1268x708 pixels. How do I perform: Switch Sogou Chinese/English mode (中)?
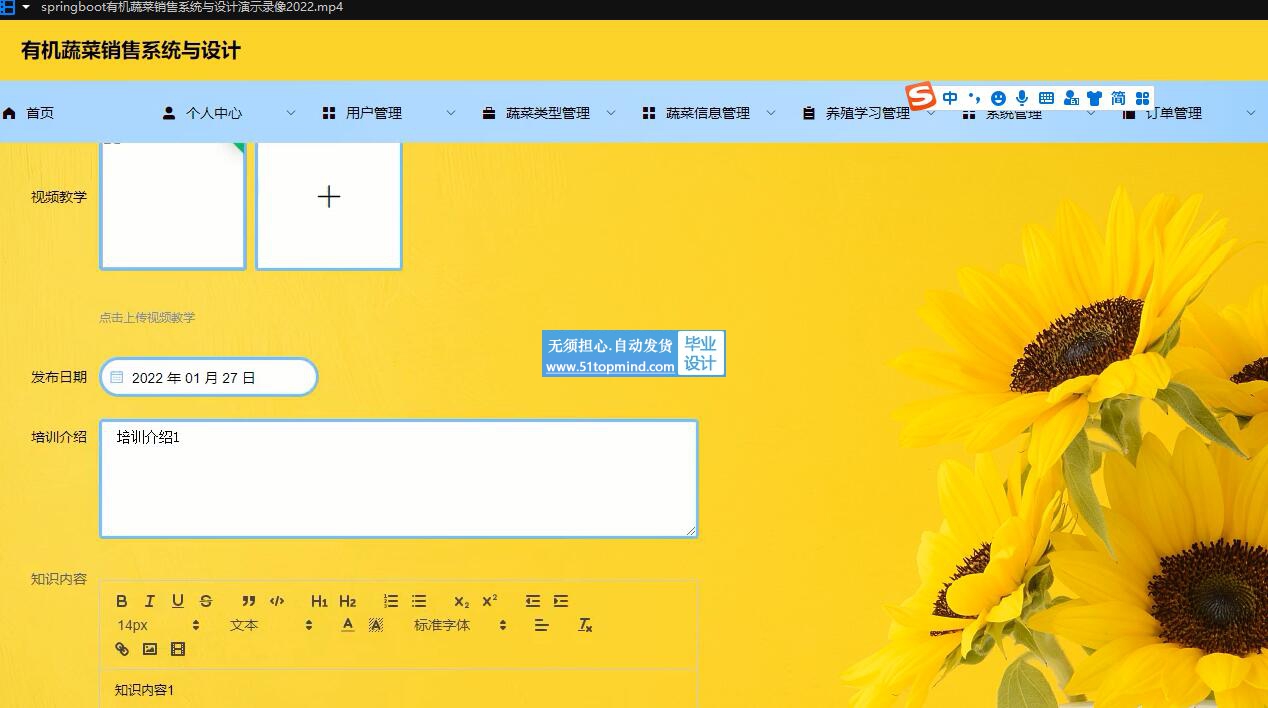click(950, 97)
